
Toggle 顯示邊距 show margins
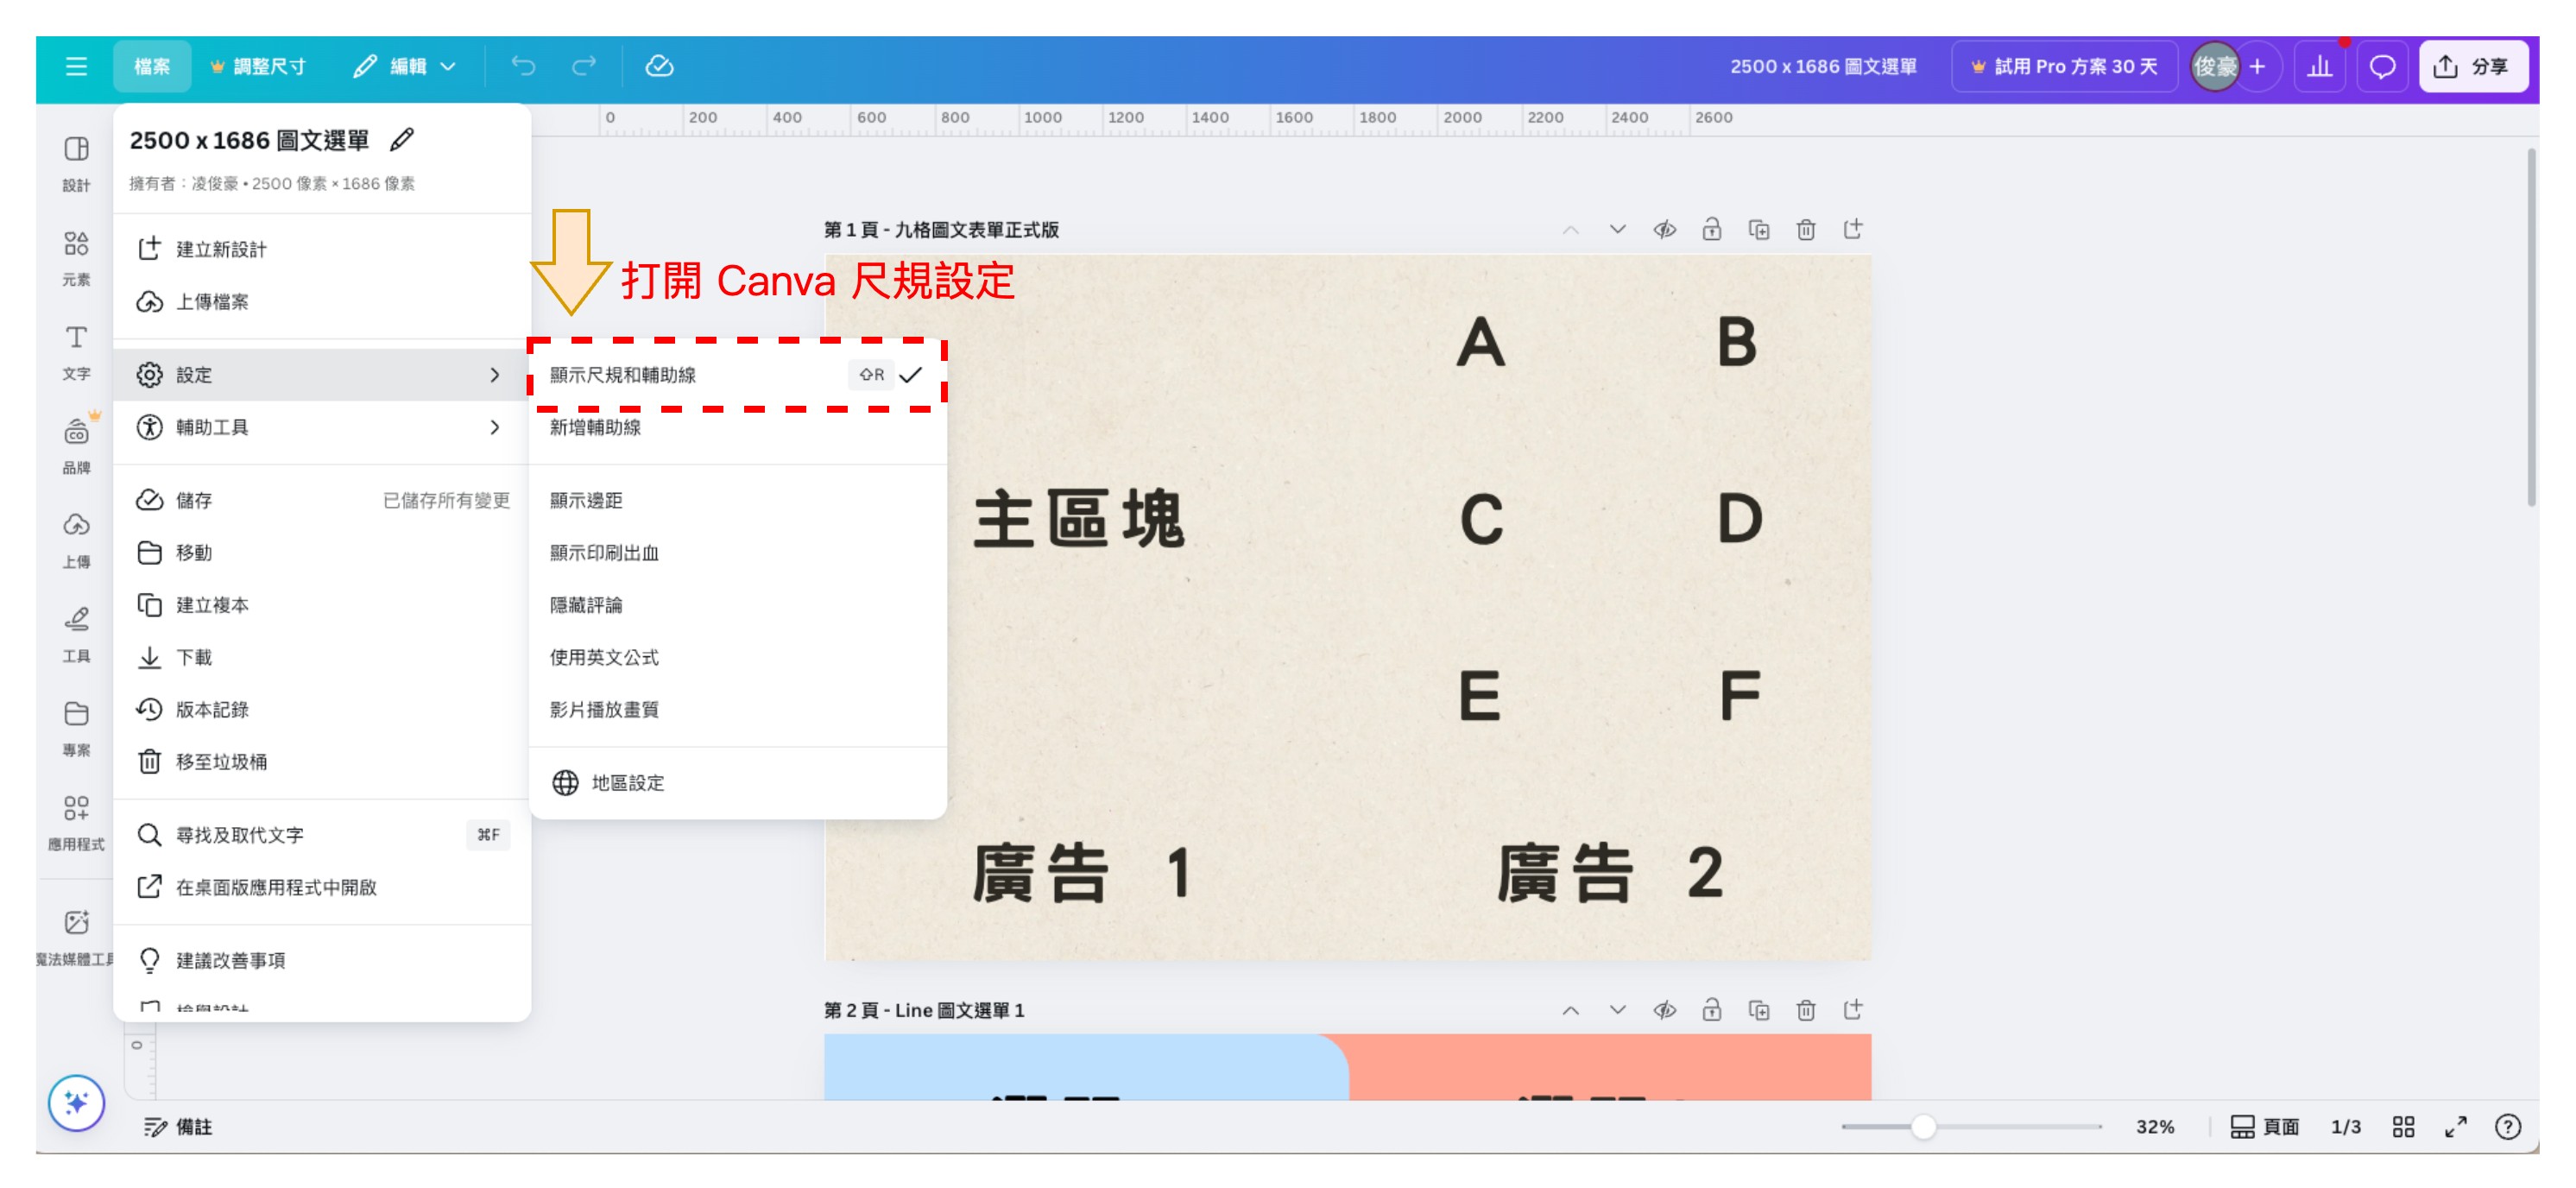click(x=738, y=500)
